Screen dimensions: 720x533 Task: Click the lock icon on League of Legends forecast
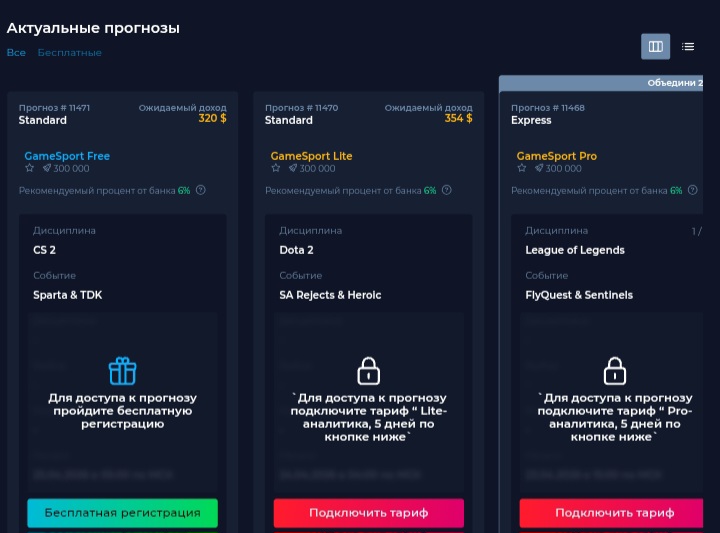pos(614,371)
